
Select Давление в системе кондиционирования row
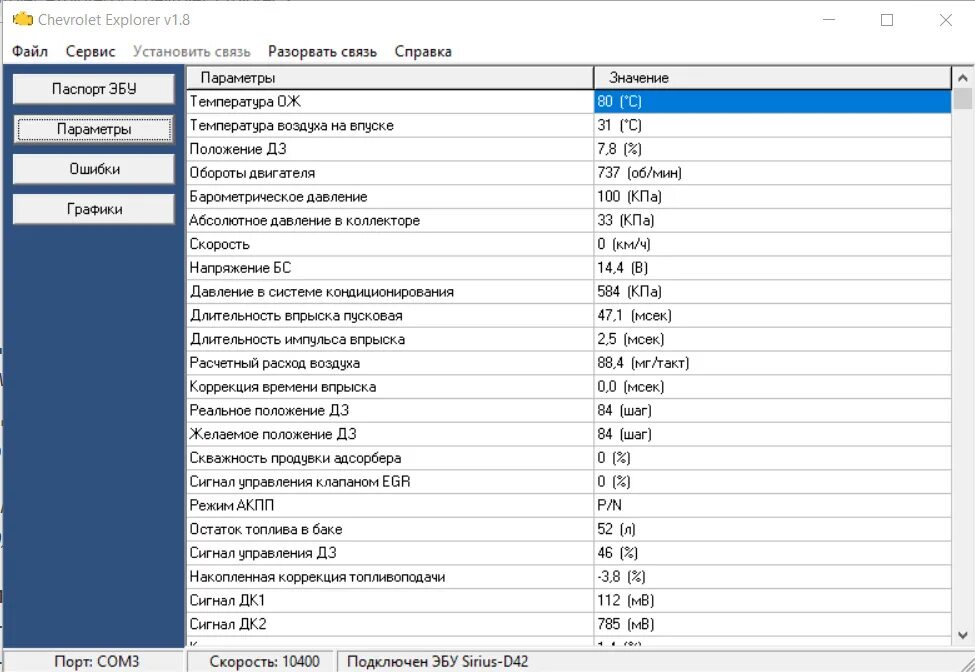569,291
